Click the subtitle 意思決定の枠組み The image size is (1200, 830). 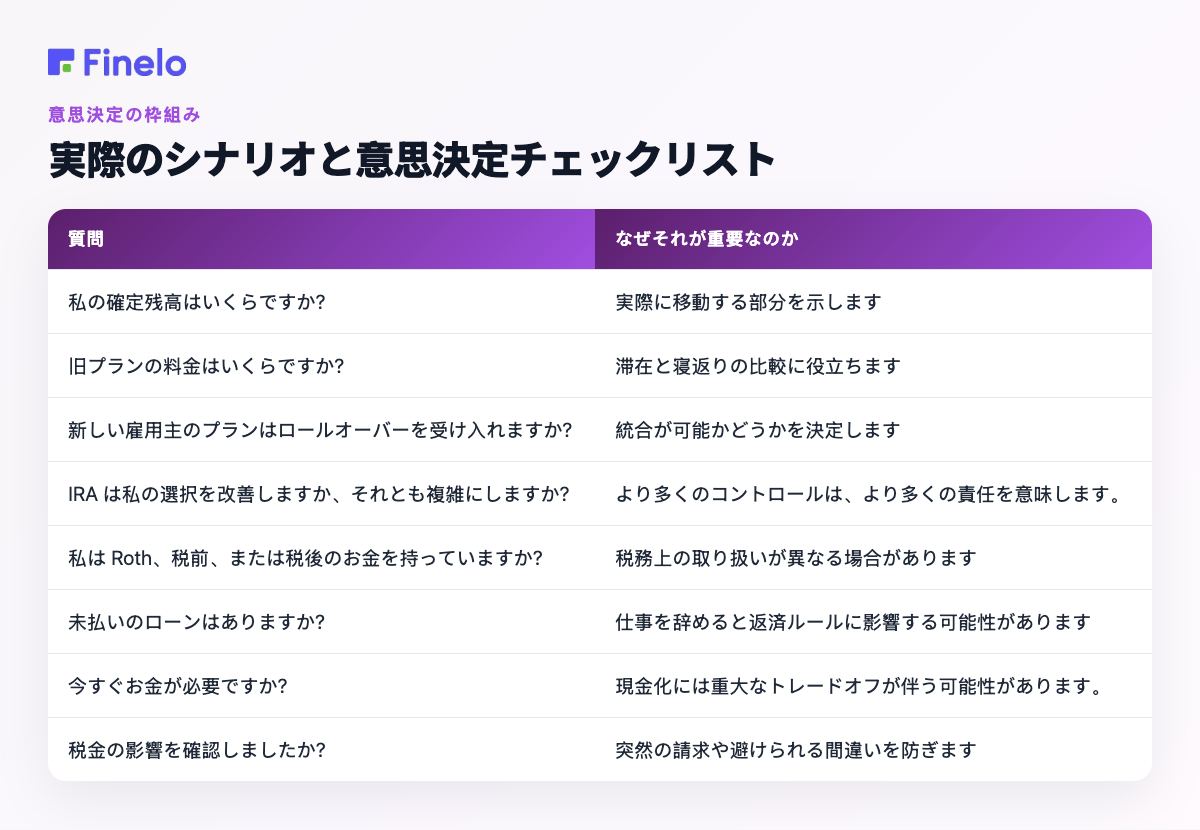point(125,114)
